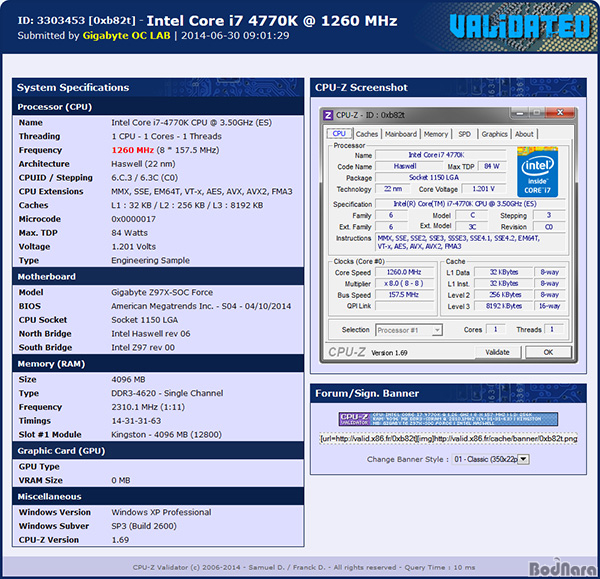
Task: Select the SPD tab
Action: (x=465, y=134)
